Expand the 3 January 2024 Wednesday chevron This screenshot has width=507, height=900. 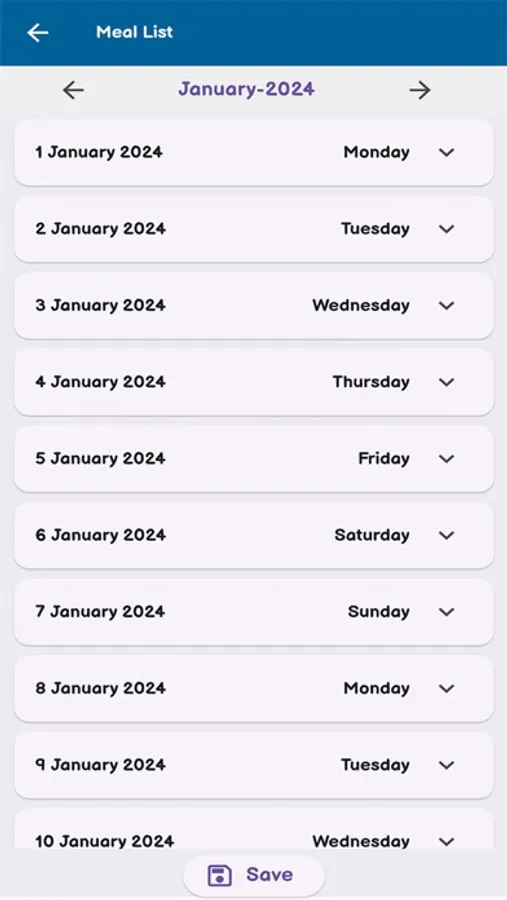point(446,305)
